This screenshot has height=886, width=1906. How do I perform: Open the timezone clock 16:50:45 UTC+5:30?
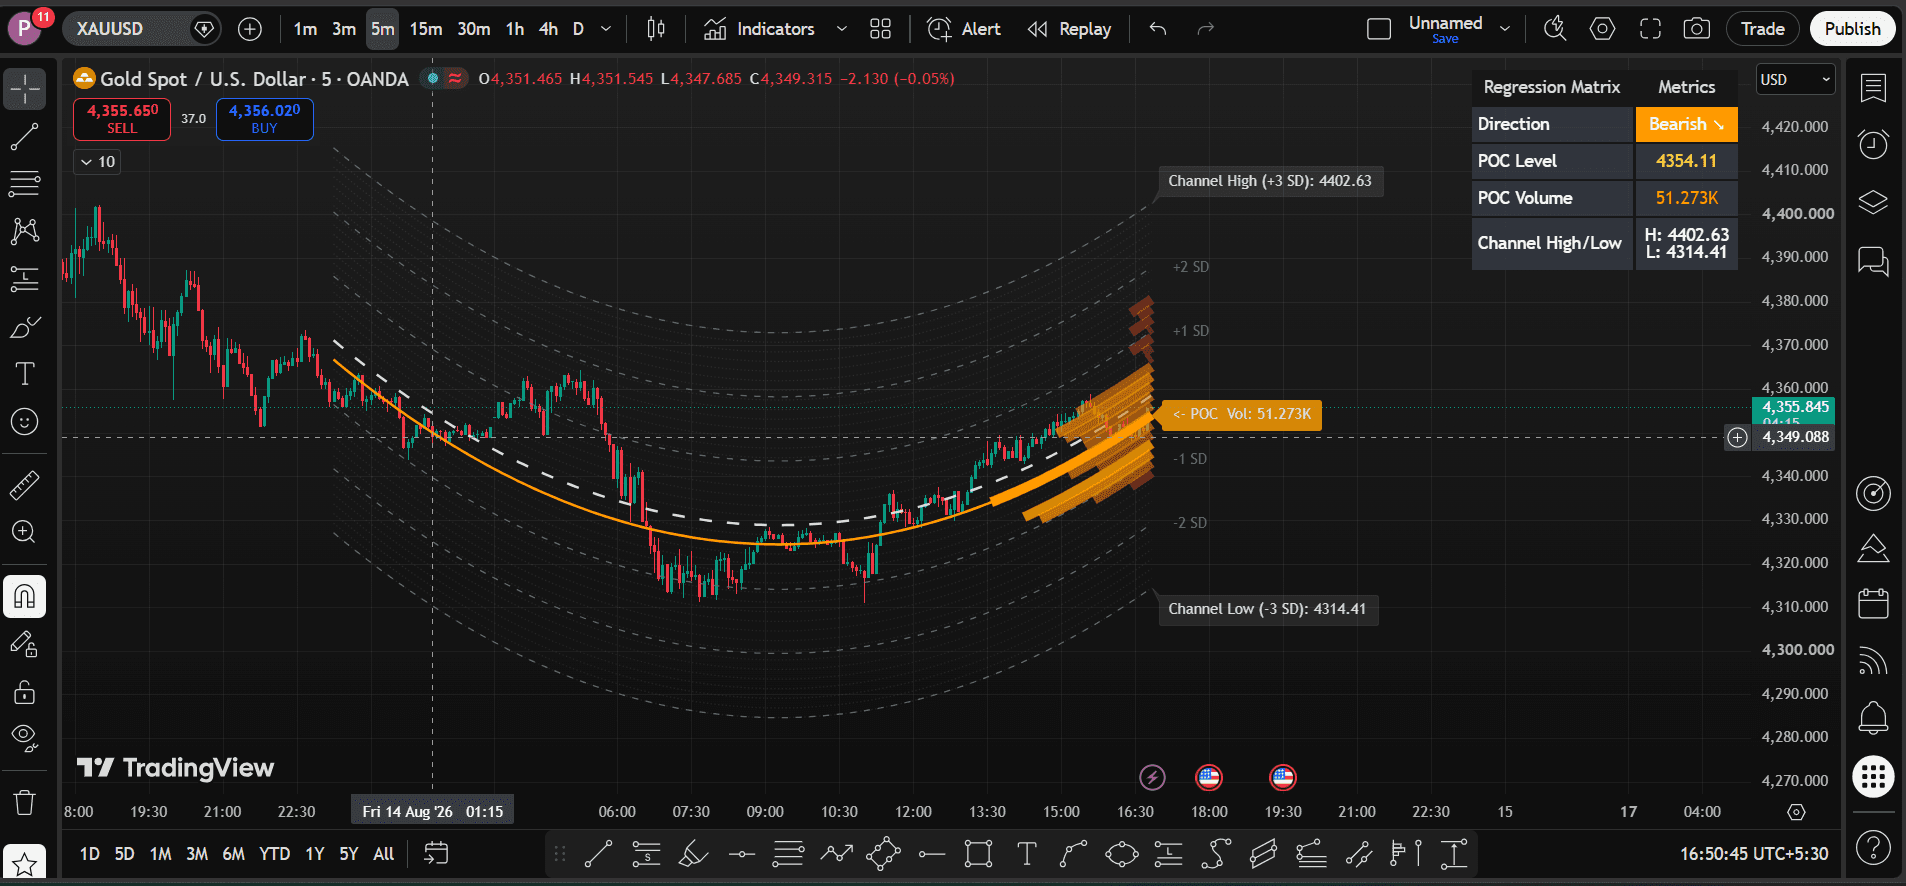(x=1754, y=854)
